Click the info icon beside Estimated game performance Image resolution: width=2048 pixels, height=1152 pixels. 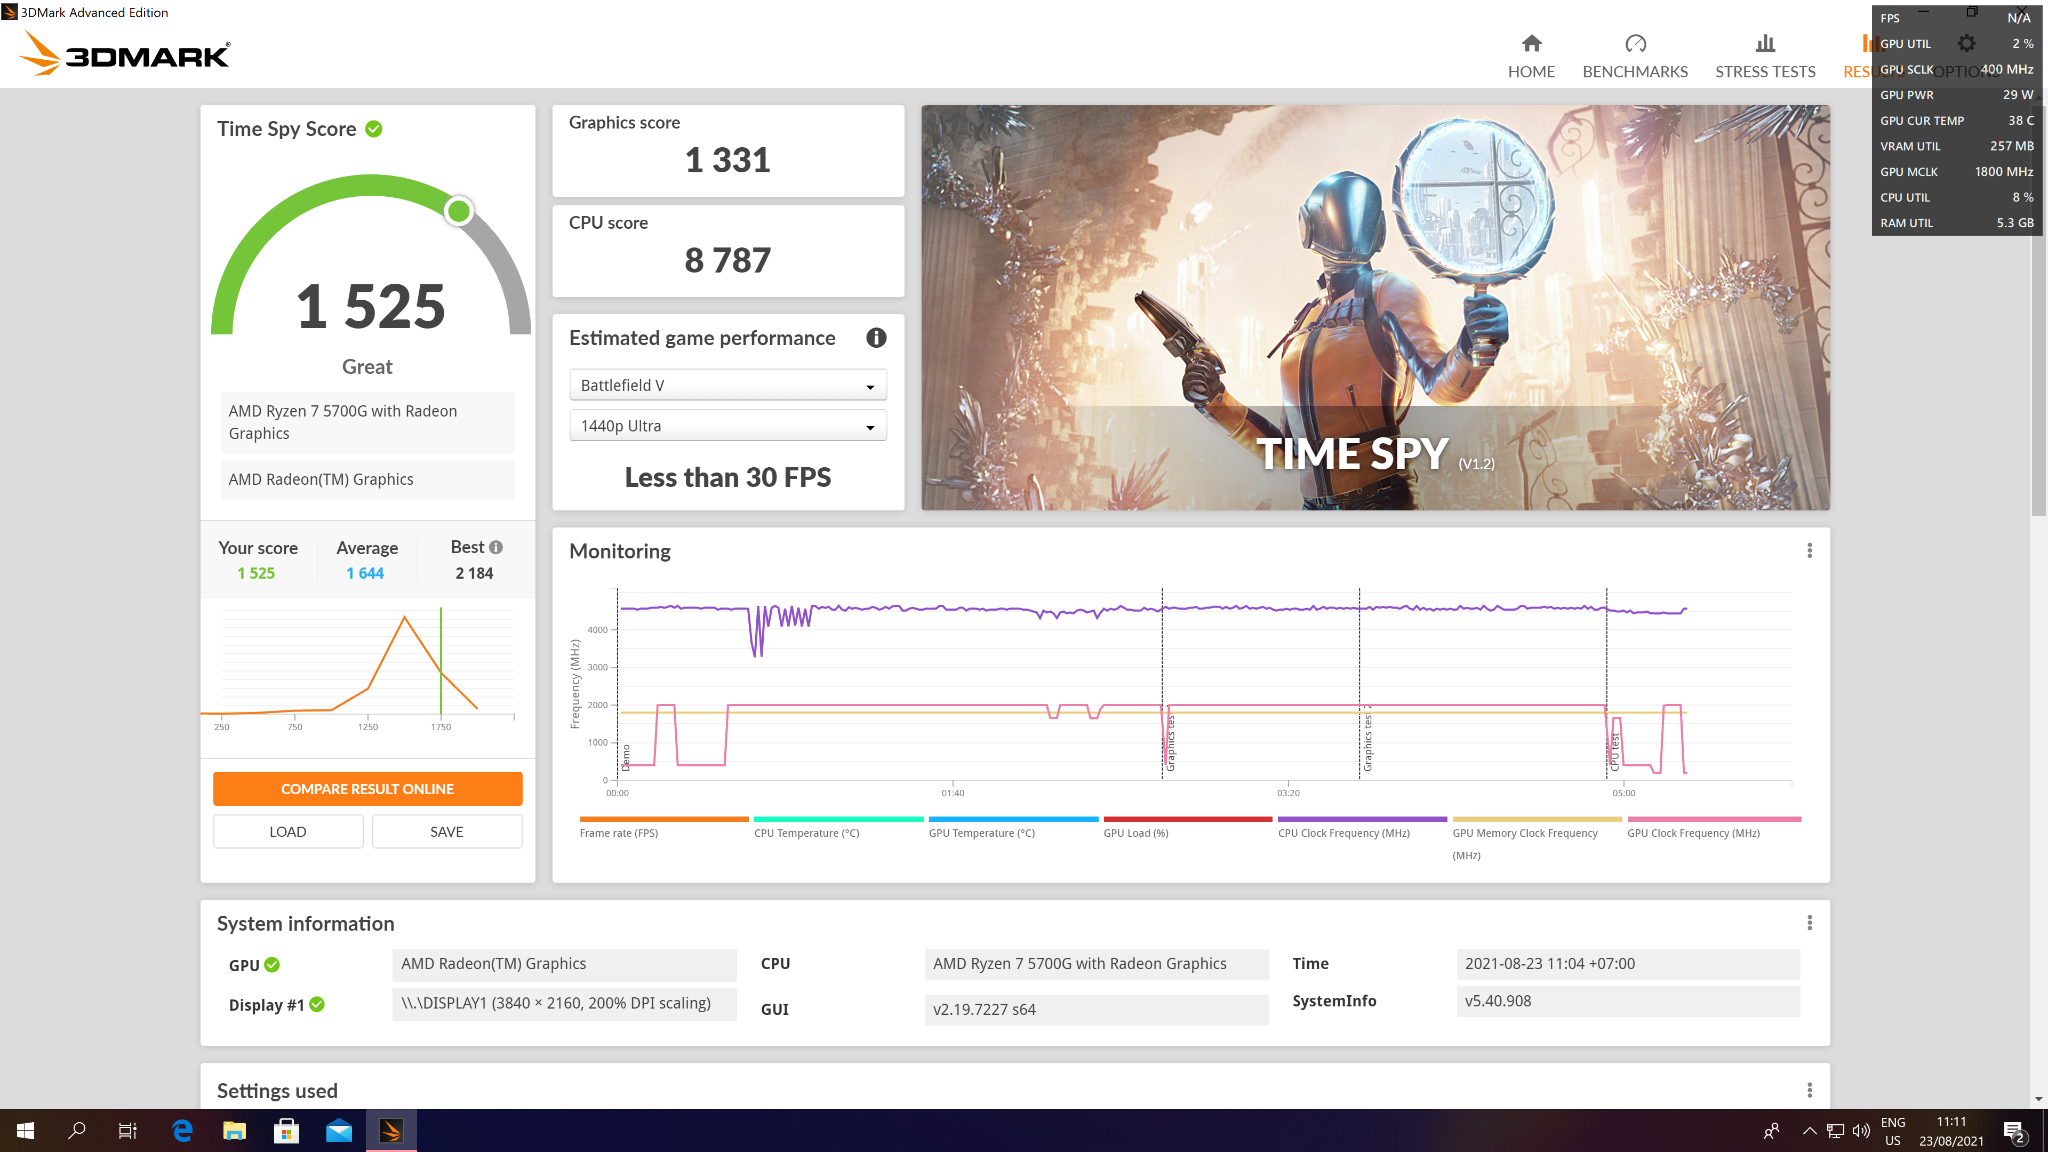875,338
